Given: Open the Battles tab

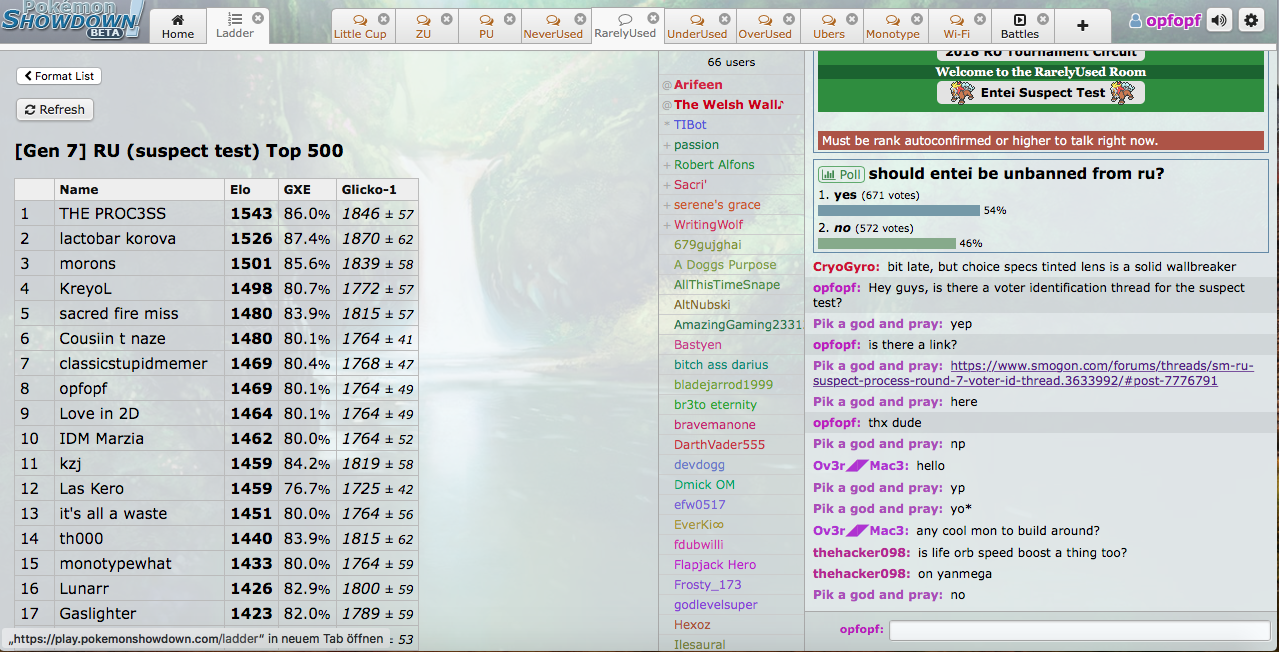Looking at the screenshot, I should [1020, 26].
